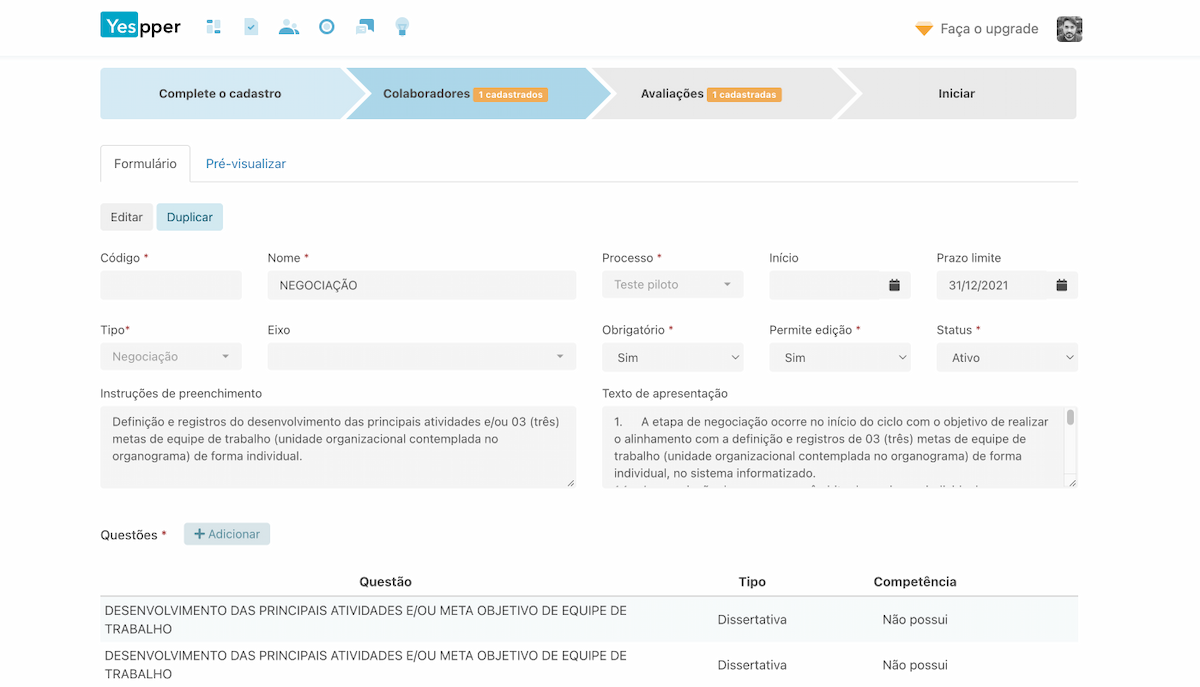Open the Status dropdown showing Ativo
The image size is (1200, 687).
pyautogui.click(x=1006, y=358)
